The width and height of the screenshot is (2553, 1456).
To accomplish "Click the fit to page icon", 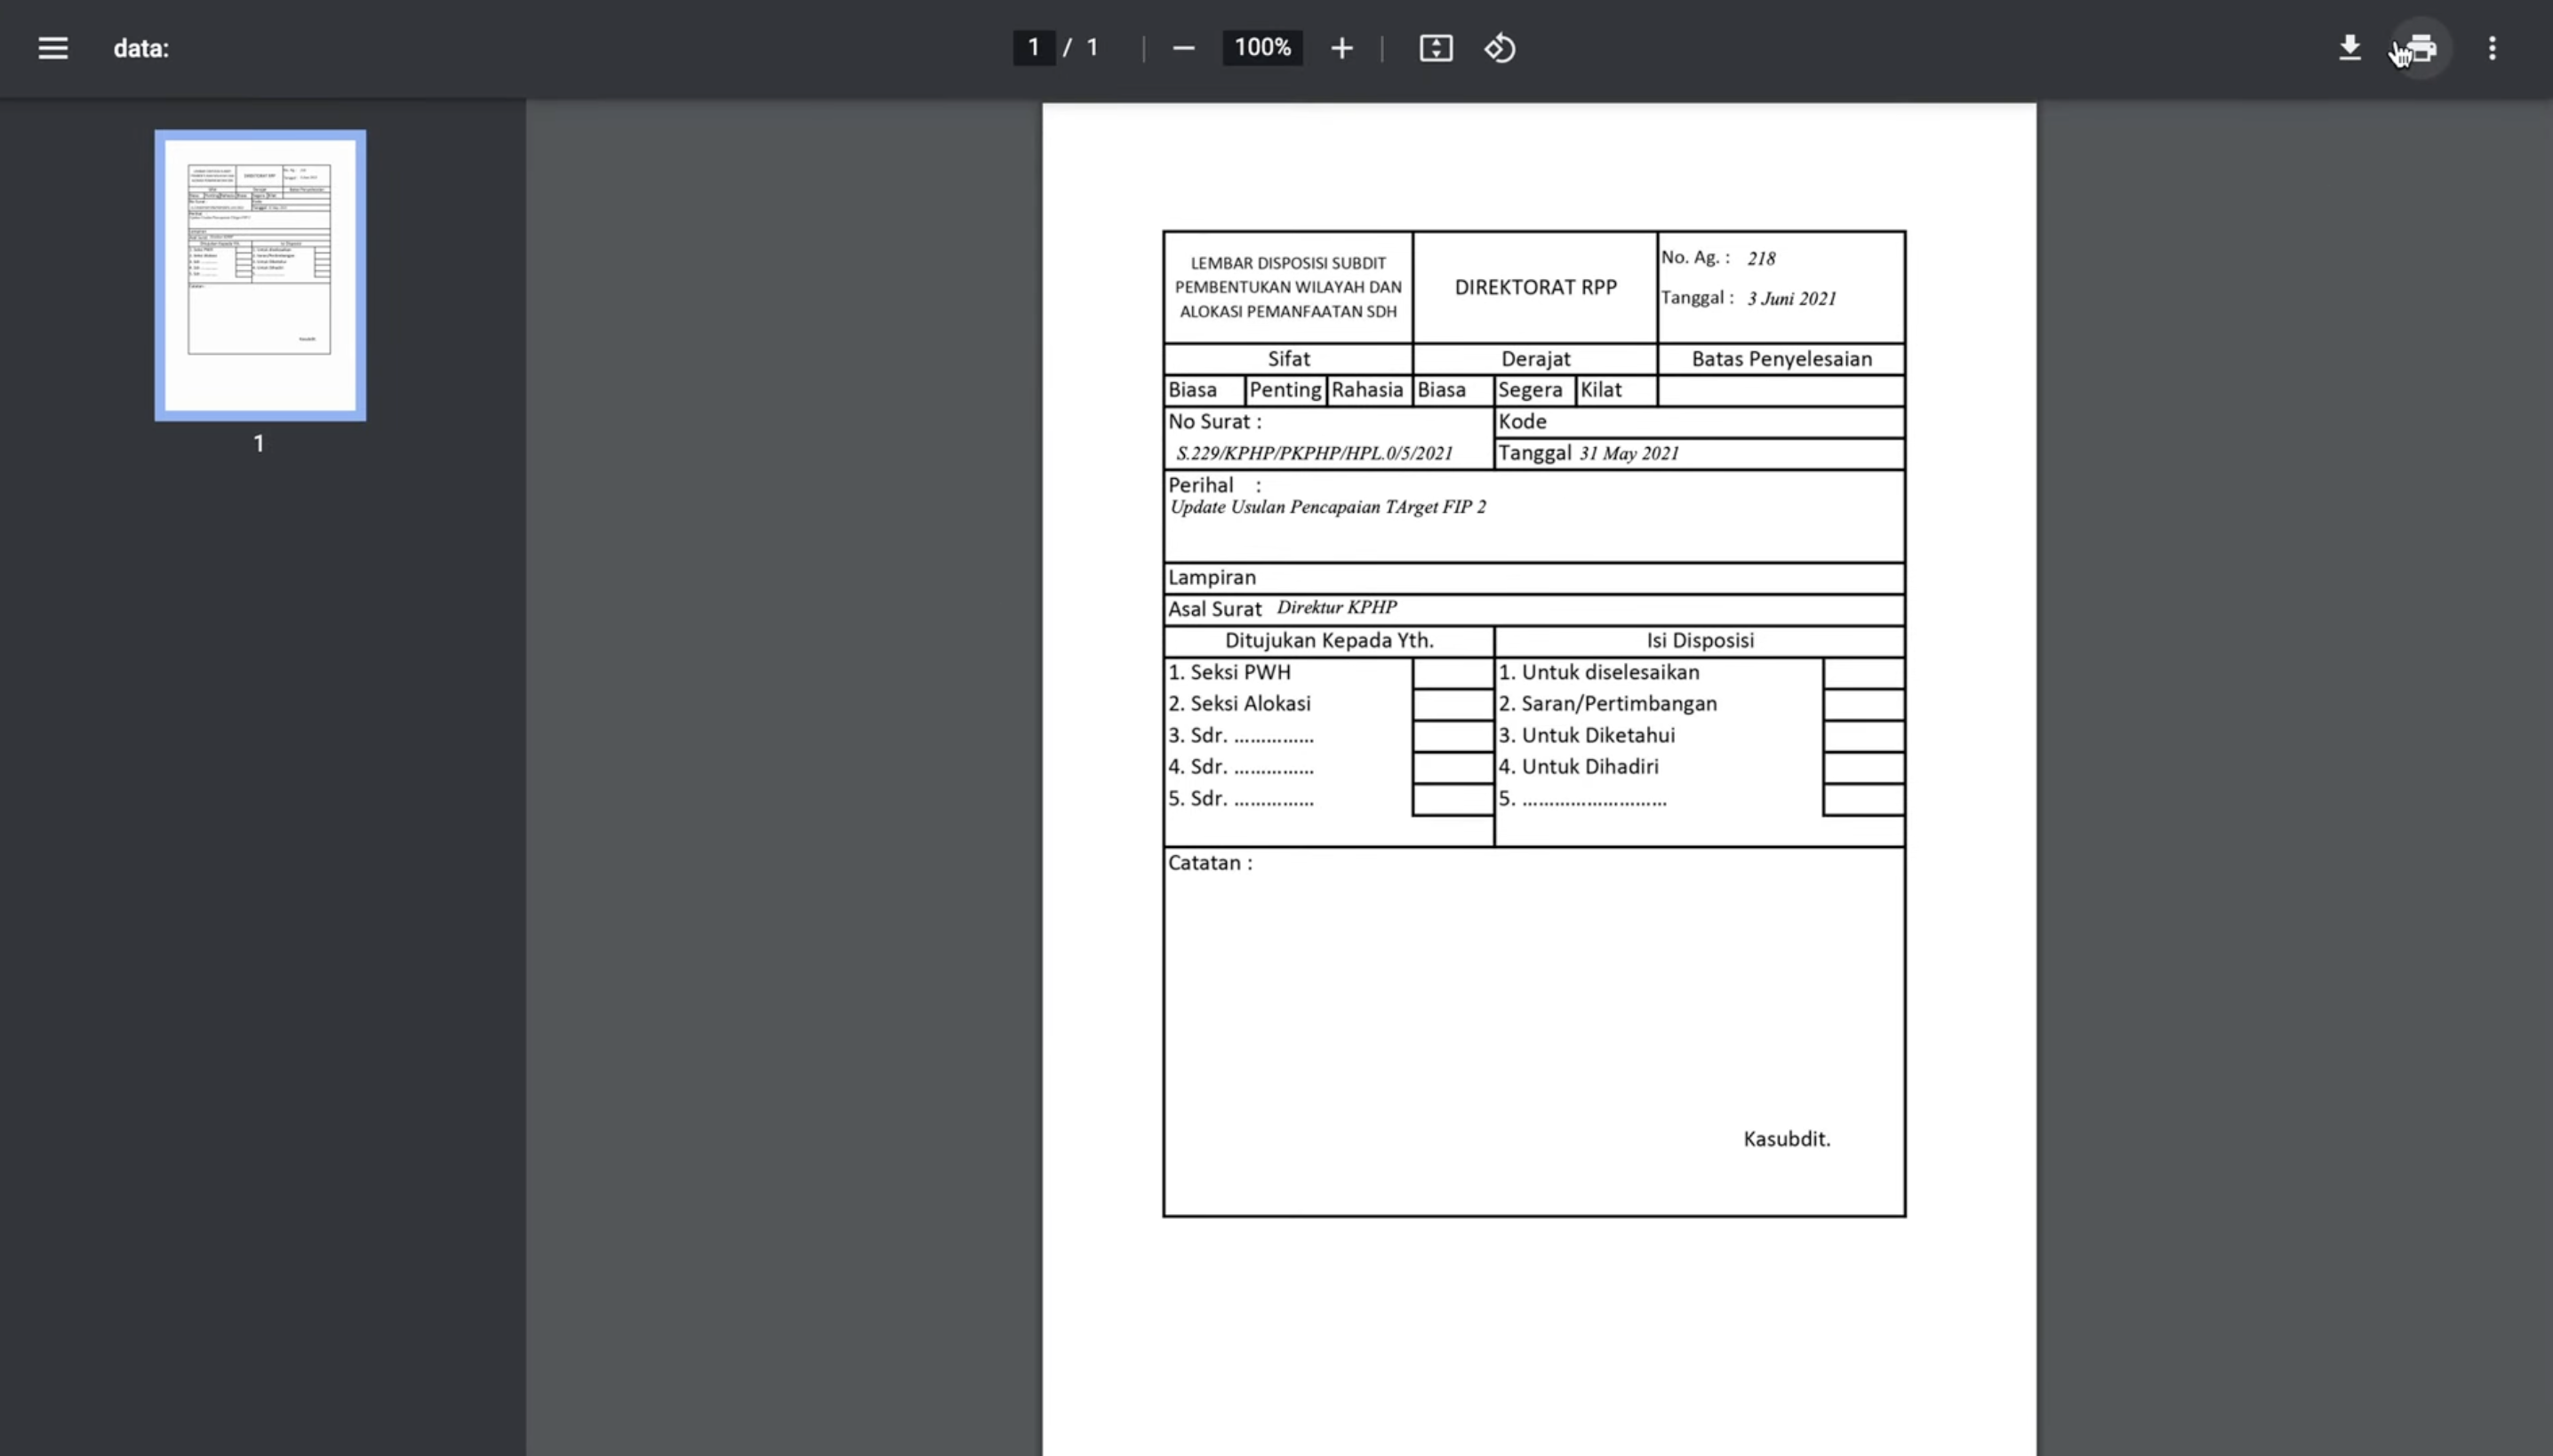I will click(1435, 48).
